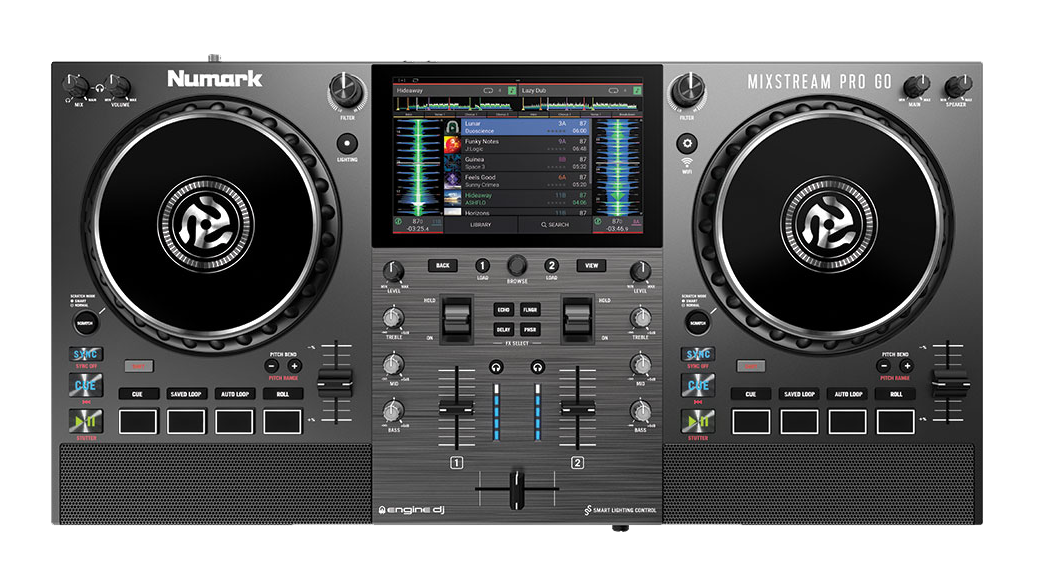1041x576 pixels.
Task: Touch the deck 1 jog wheel platter
Action: 206,223
